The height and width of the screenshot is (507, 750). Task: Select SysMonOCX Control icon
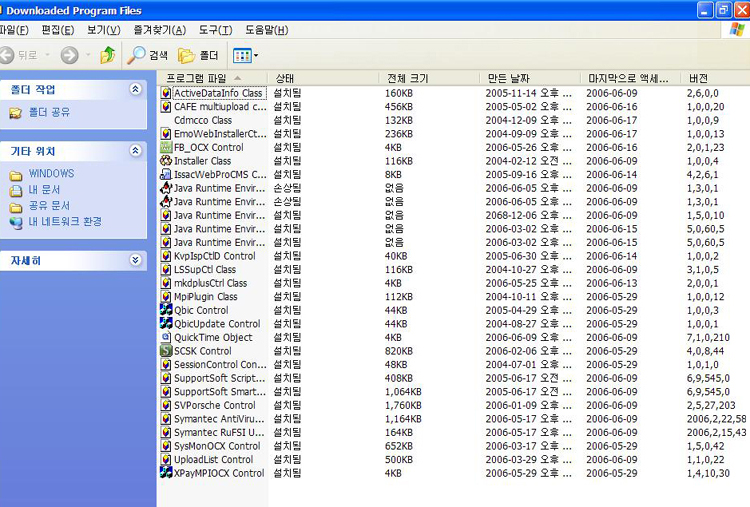point(165,446)
